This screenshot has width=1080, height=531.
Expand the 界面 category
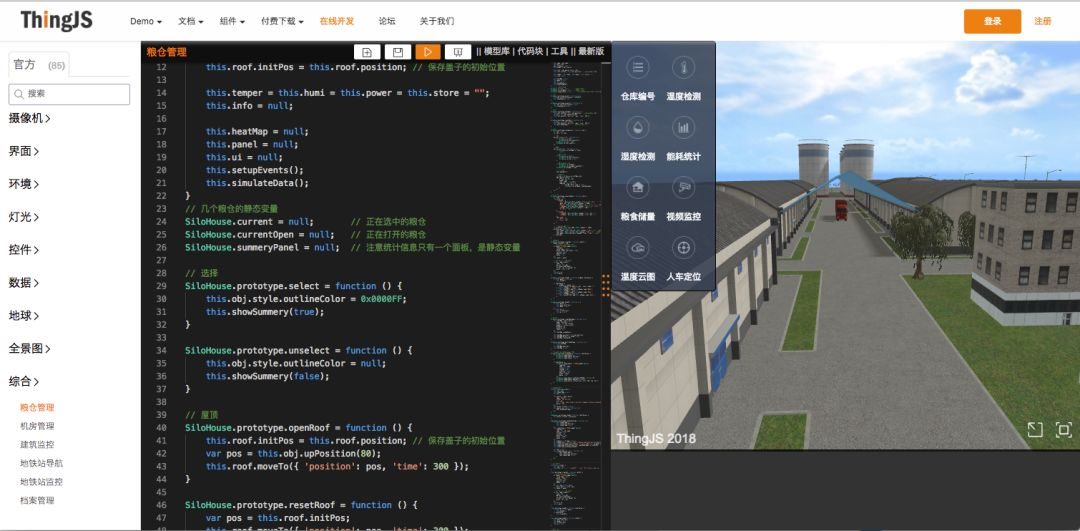coord(24,152)
